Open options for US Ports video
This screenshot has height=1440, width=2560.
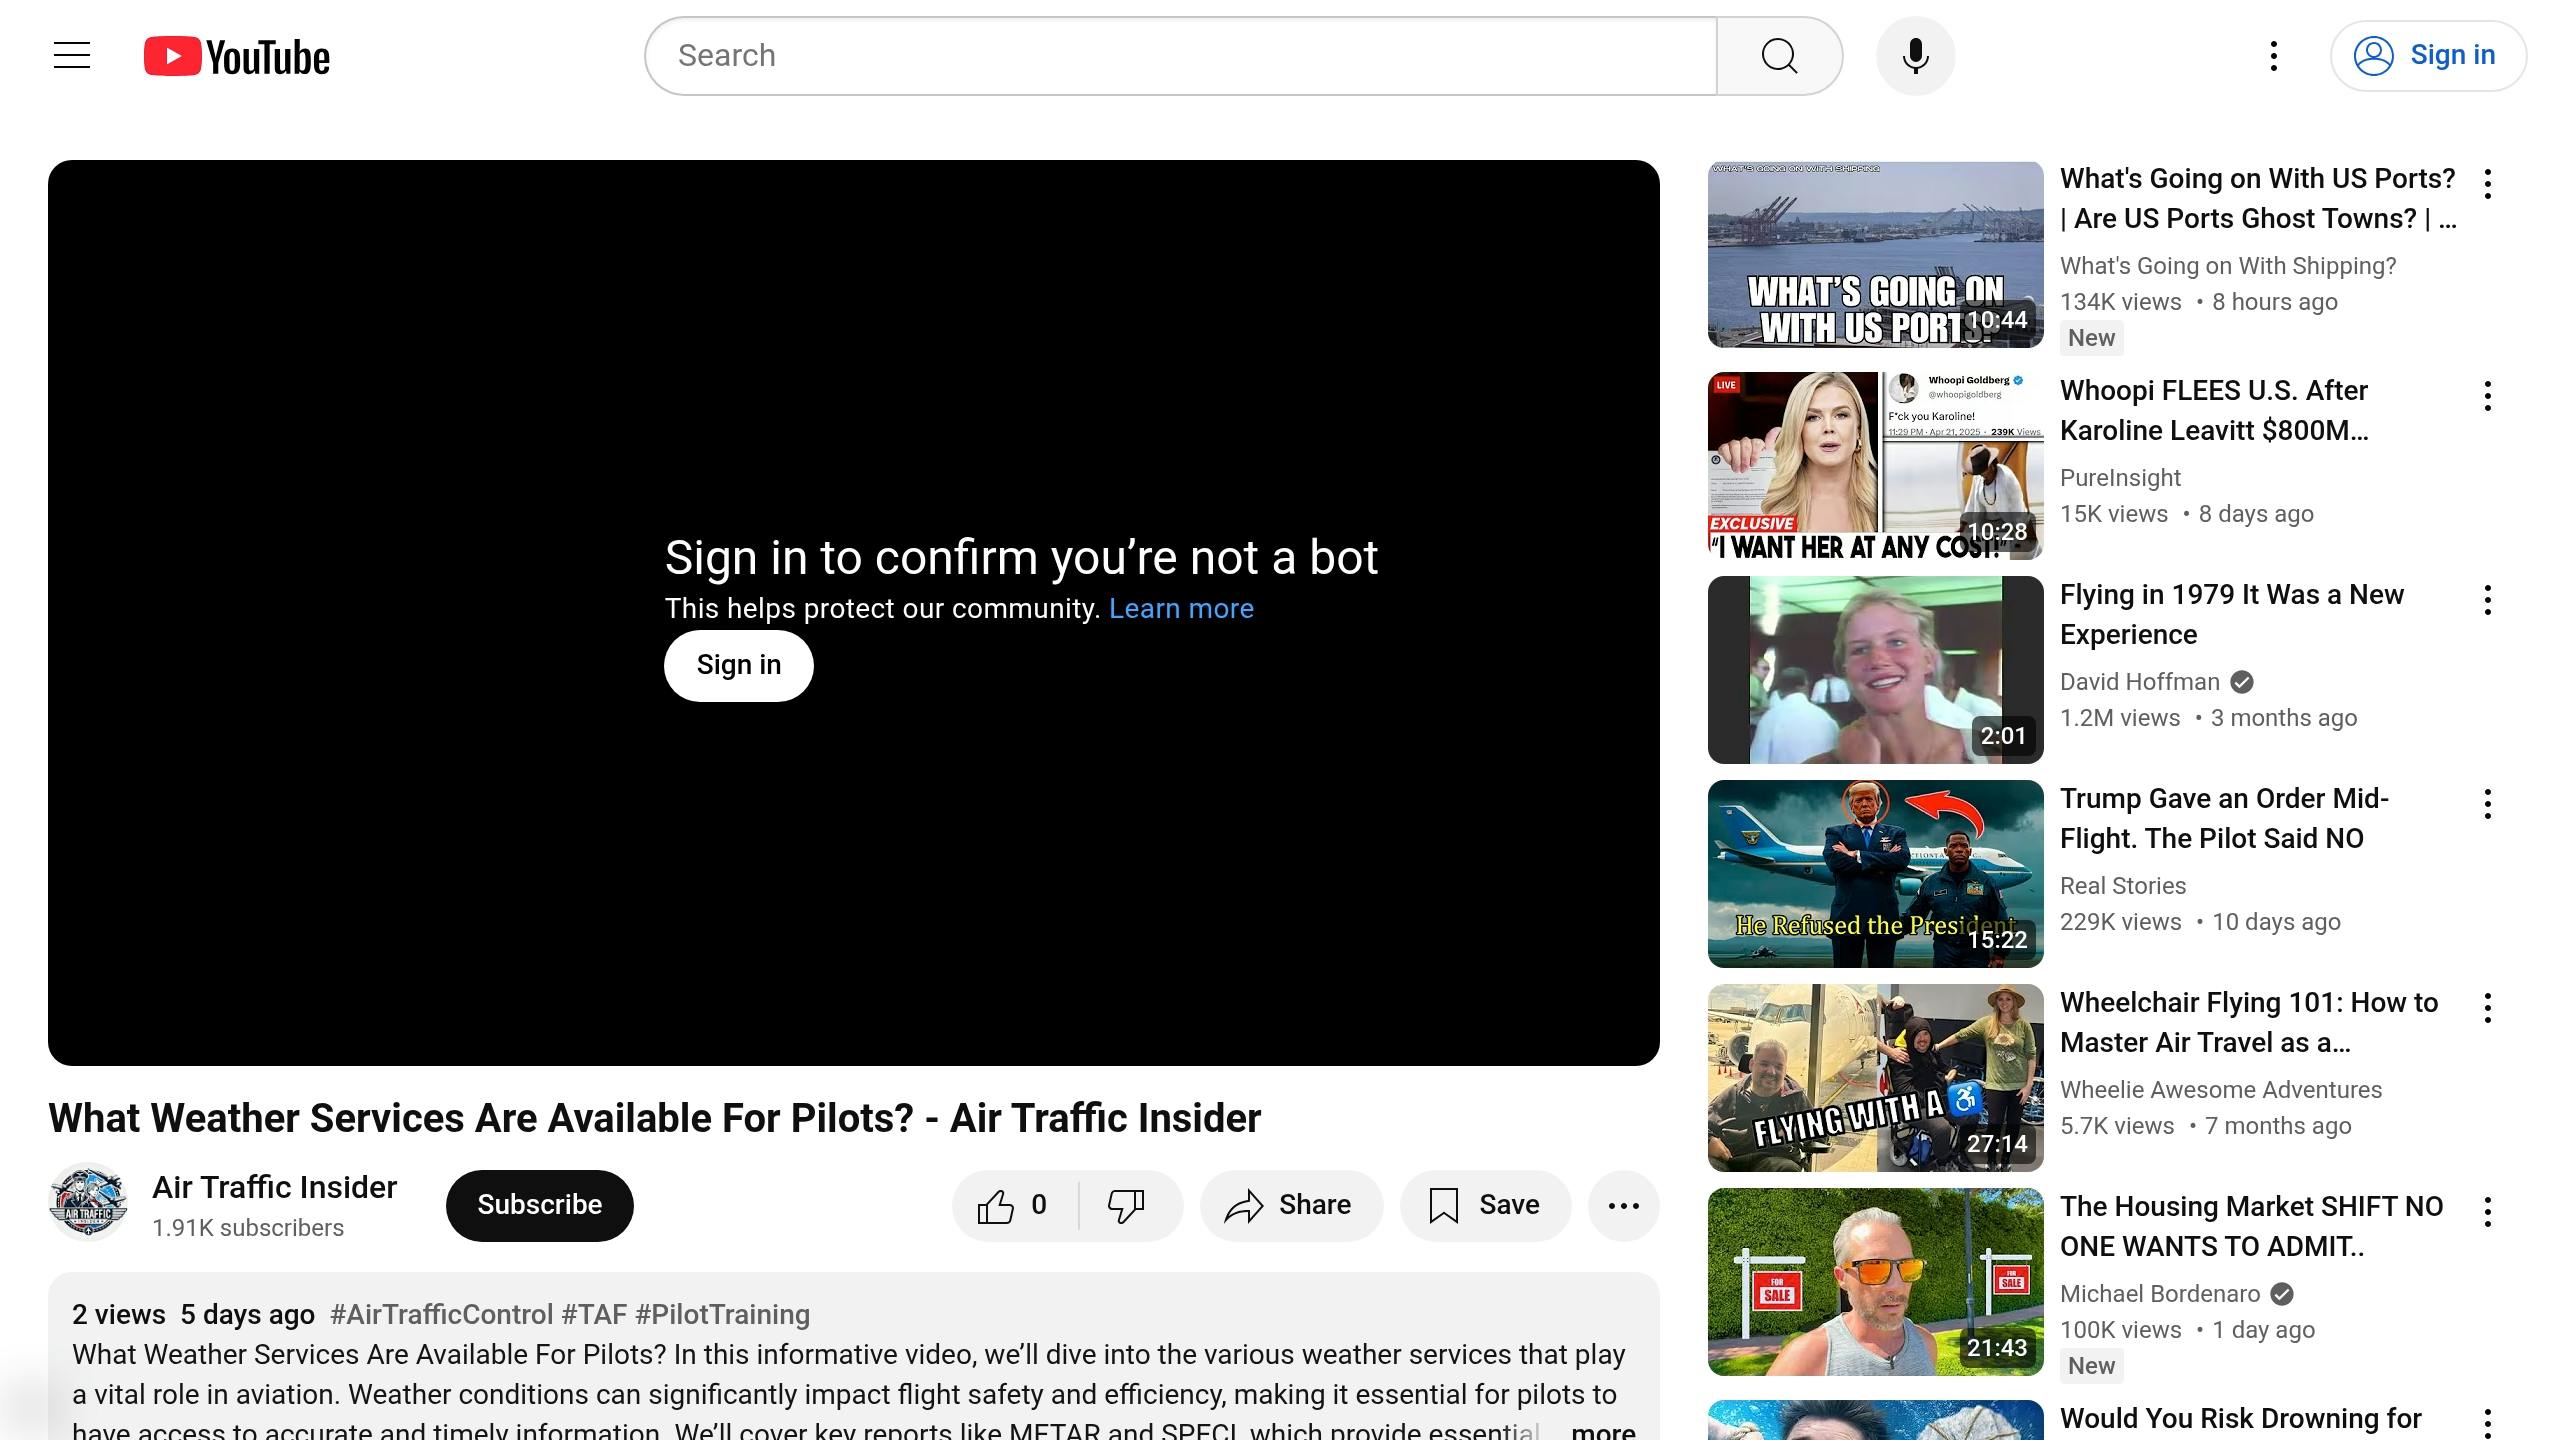(2487, 184)
